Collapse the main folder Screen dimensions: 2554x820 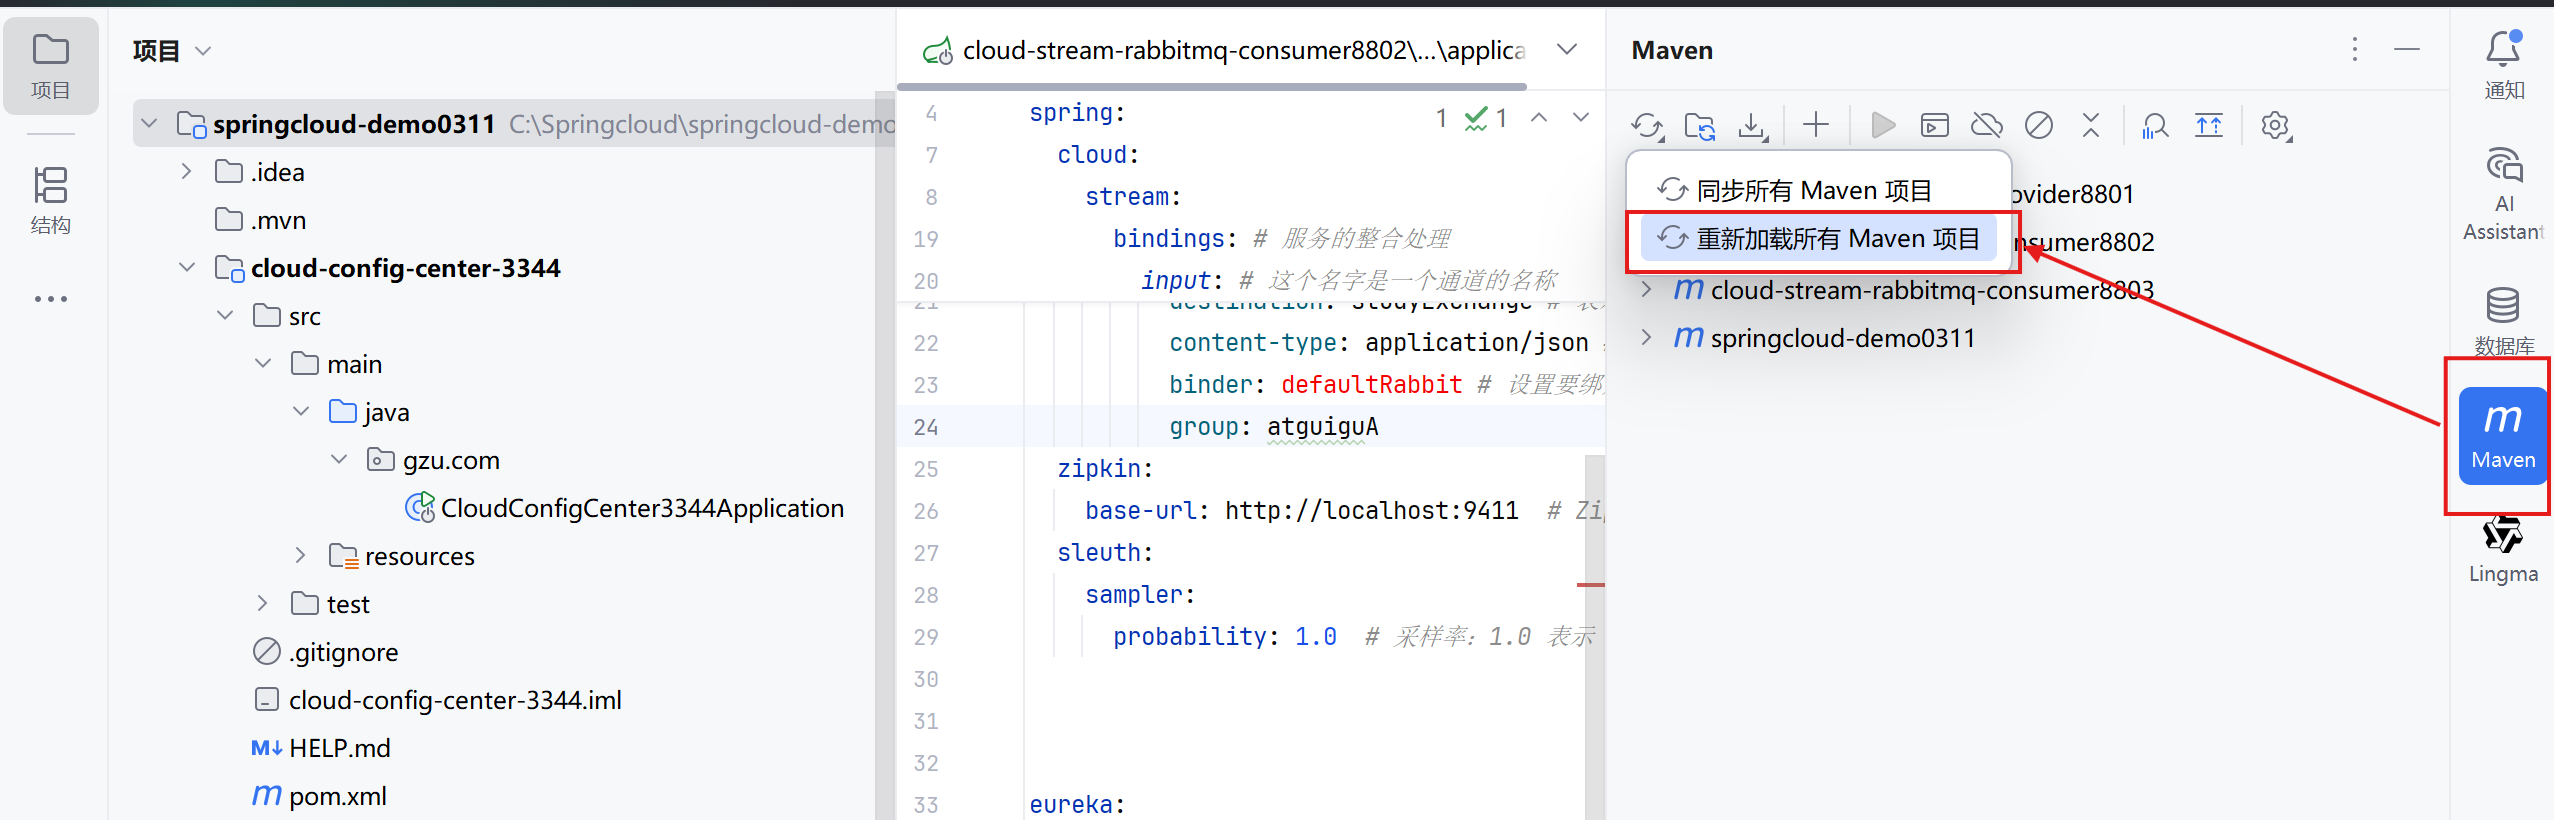coord(263,364)
